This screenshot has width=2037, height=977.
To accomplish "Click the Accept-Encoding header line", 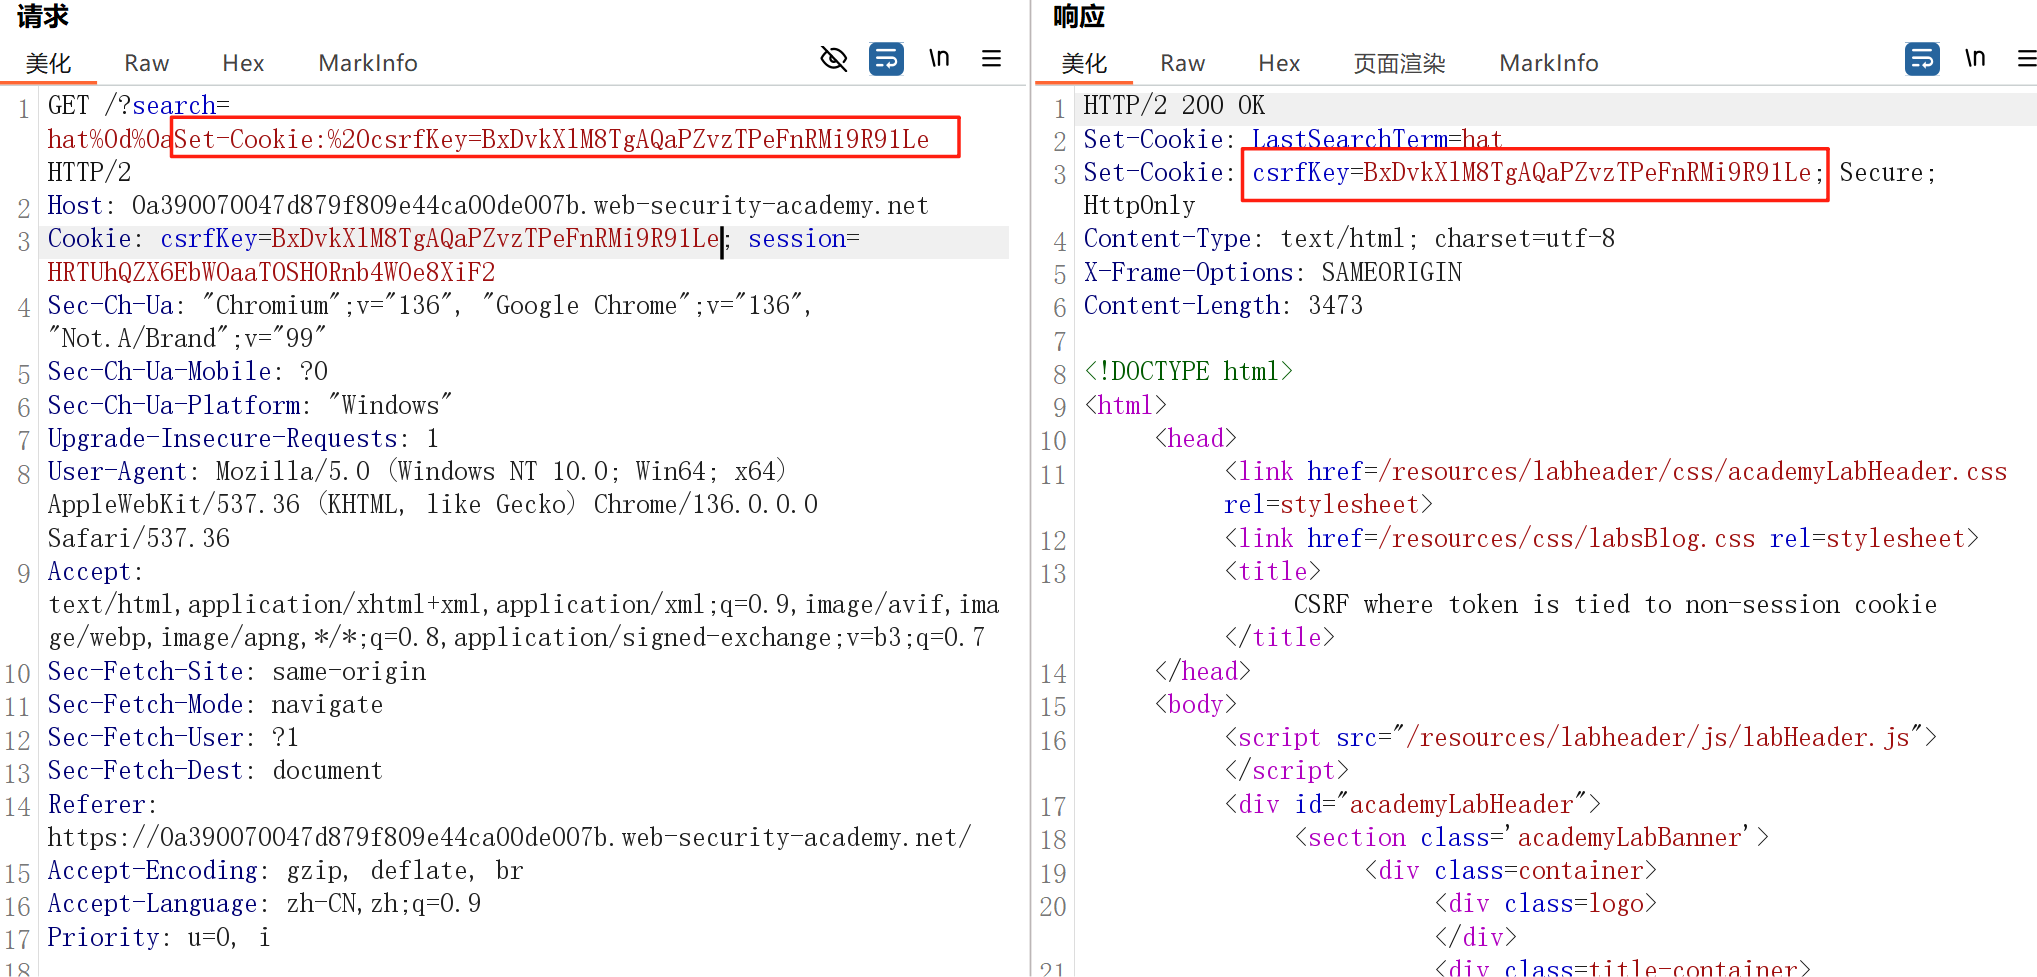I will (x=285, y=870).
